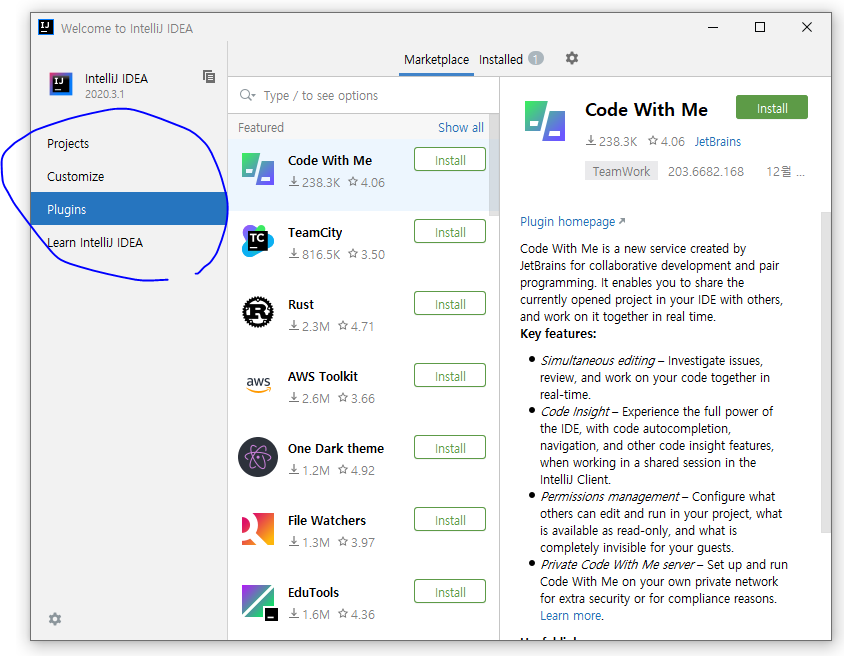
Task: Select the One Dark theme plugin name
Action: (335, 448)
